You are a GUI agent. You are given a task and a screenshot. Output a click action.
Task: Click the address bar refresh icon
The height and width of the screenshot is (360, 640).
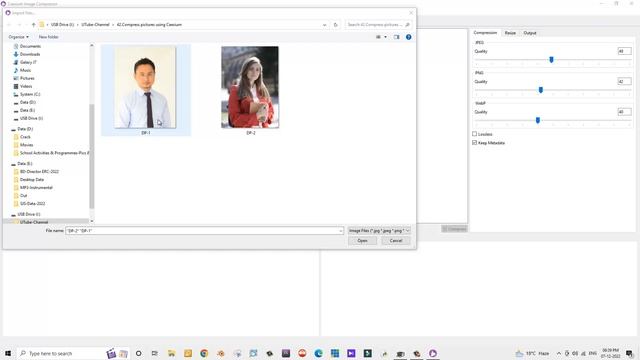pyautogui.click(x=336, y=24)
